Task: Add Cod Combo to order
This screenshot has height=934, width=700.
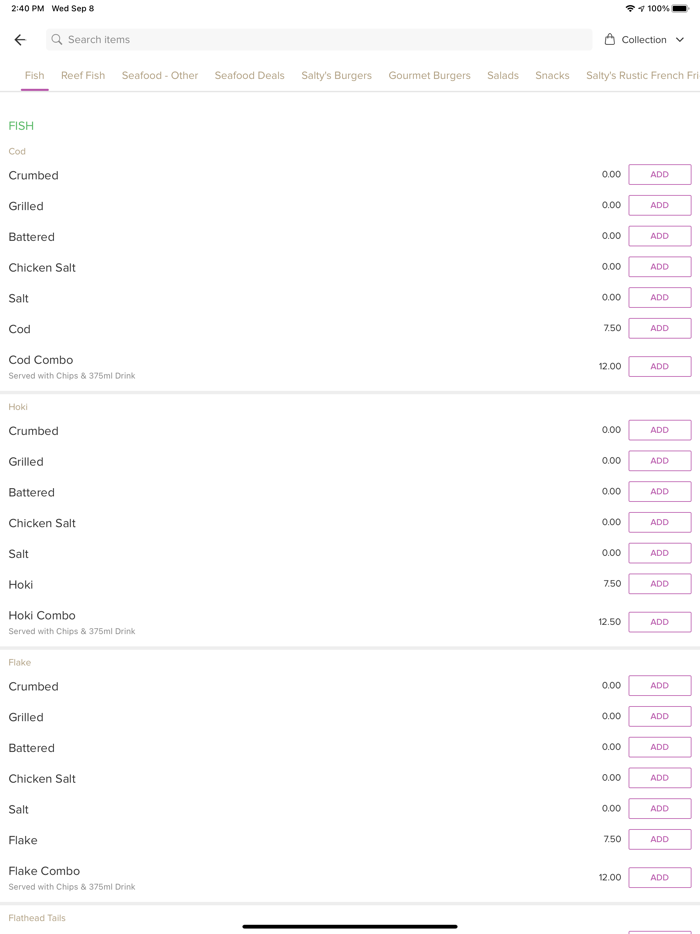Action: pos(659,366)
